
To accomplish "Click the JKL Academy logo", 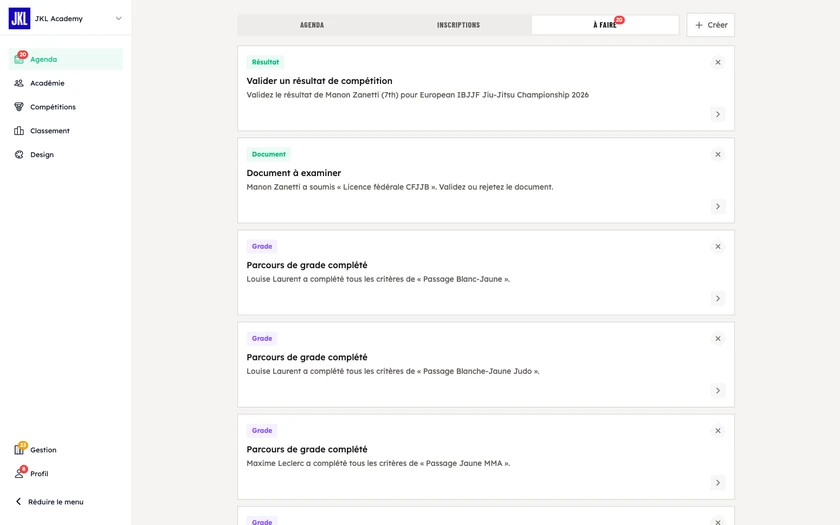I will pos(19,18).
